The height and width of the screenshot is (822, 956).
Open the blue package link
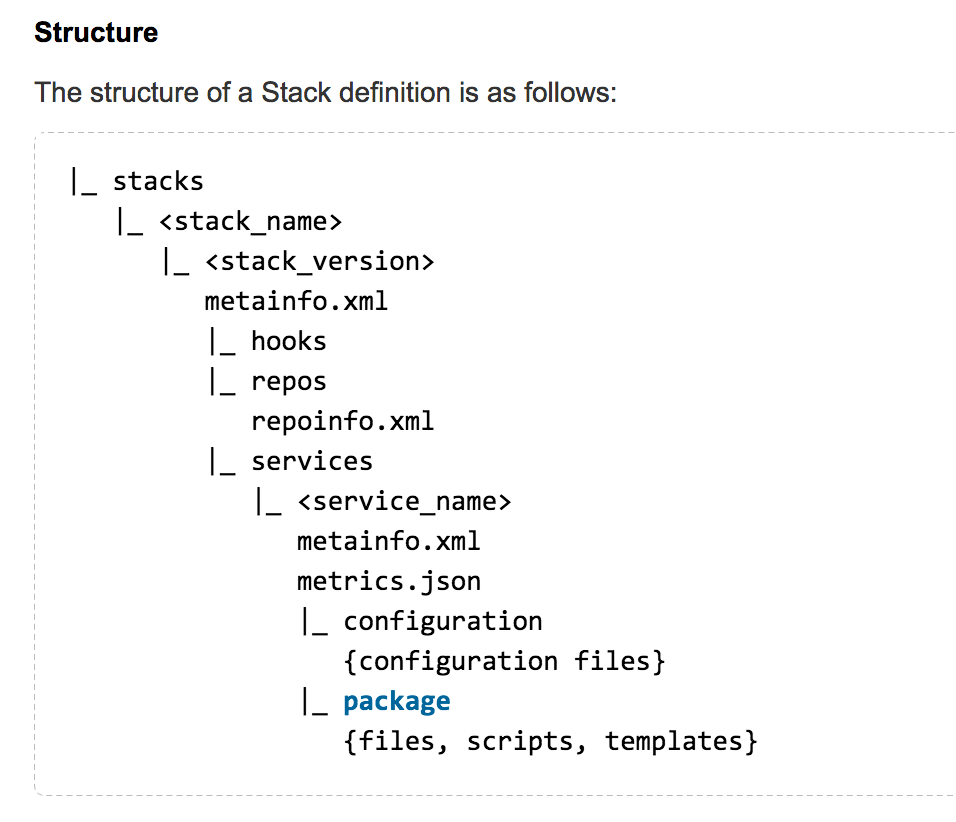[396, 701]
